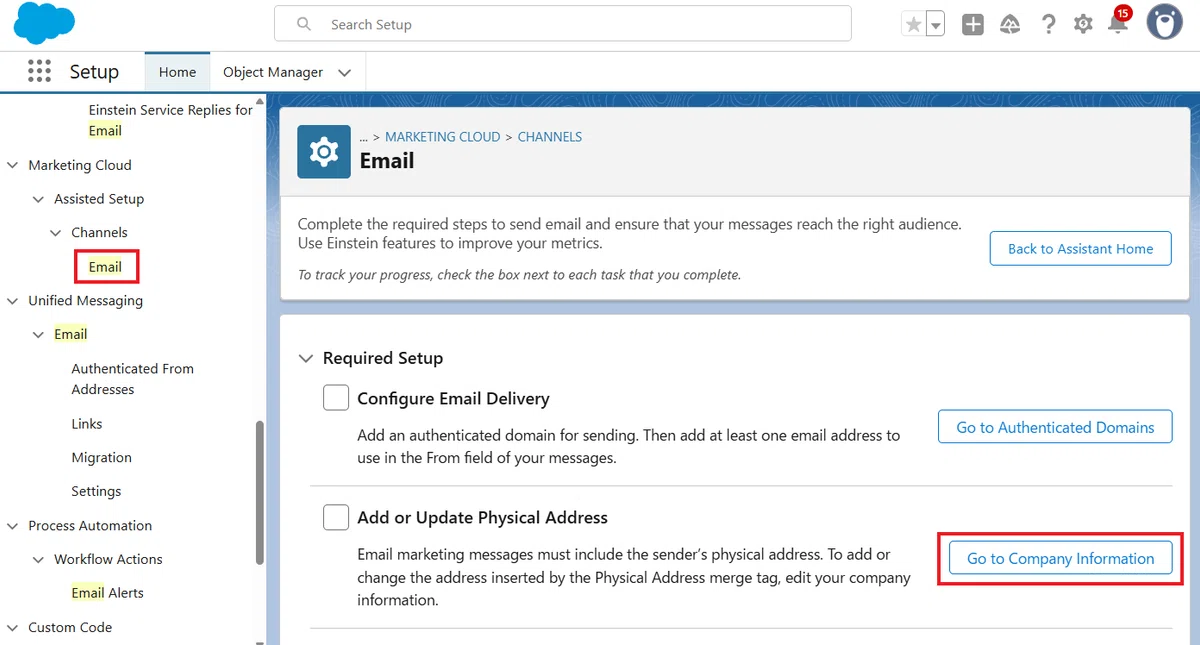Open the favorites list dropdown arrow
Viewport: 1200px width, 645px height.
click(x=935, y=24)
